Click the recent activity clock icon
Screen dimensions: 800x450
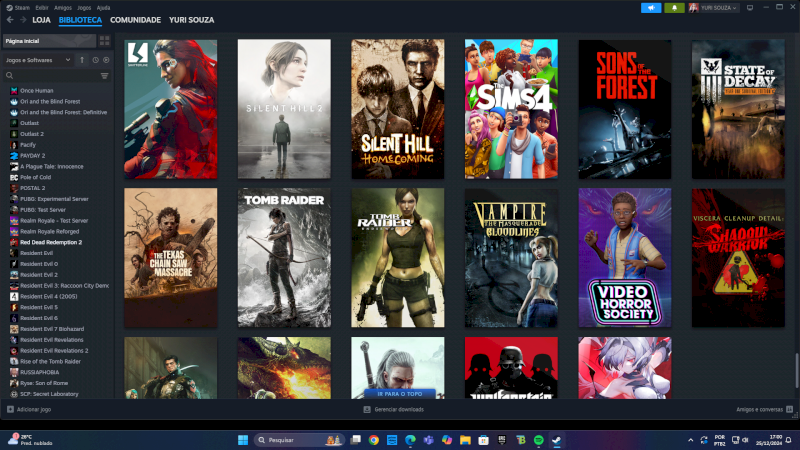[95, 60]
